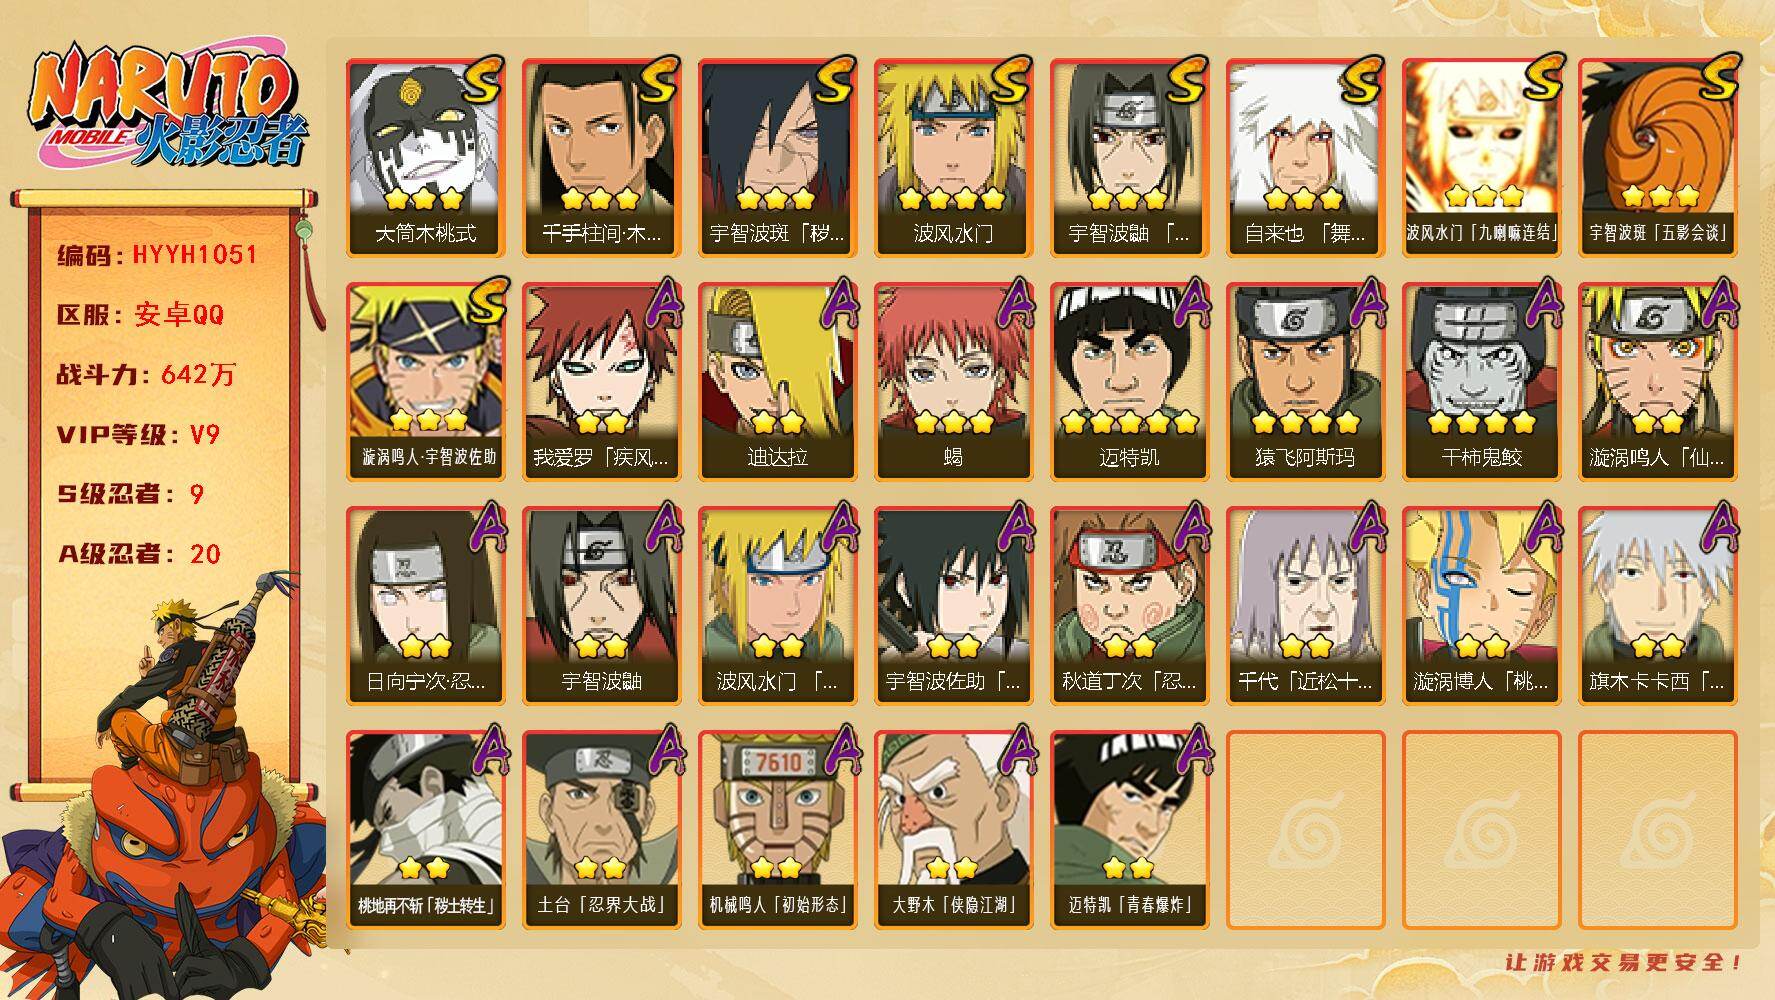Click the 迪达拉 A-rank card
This screenshot has height=1000, width=1775.
pyautogui.click(x=777, y=382)
